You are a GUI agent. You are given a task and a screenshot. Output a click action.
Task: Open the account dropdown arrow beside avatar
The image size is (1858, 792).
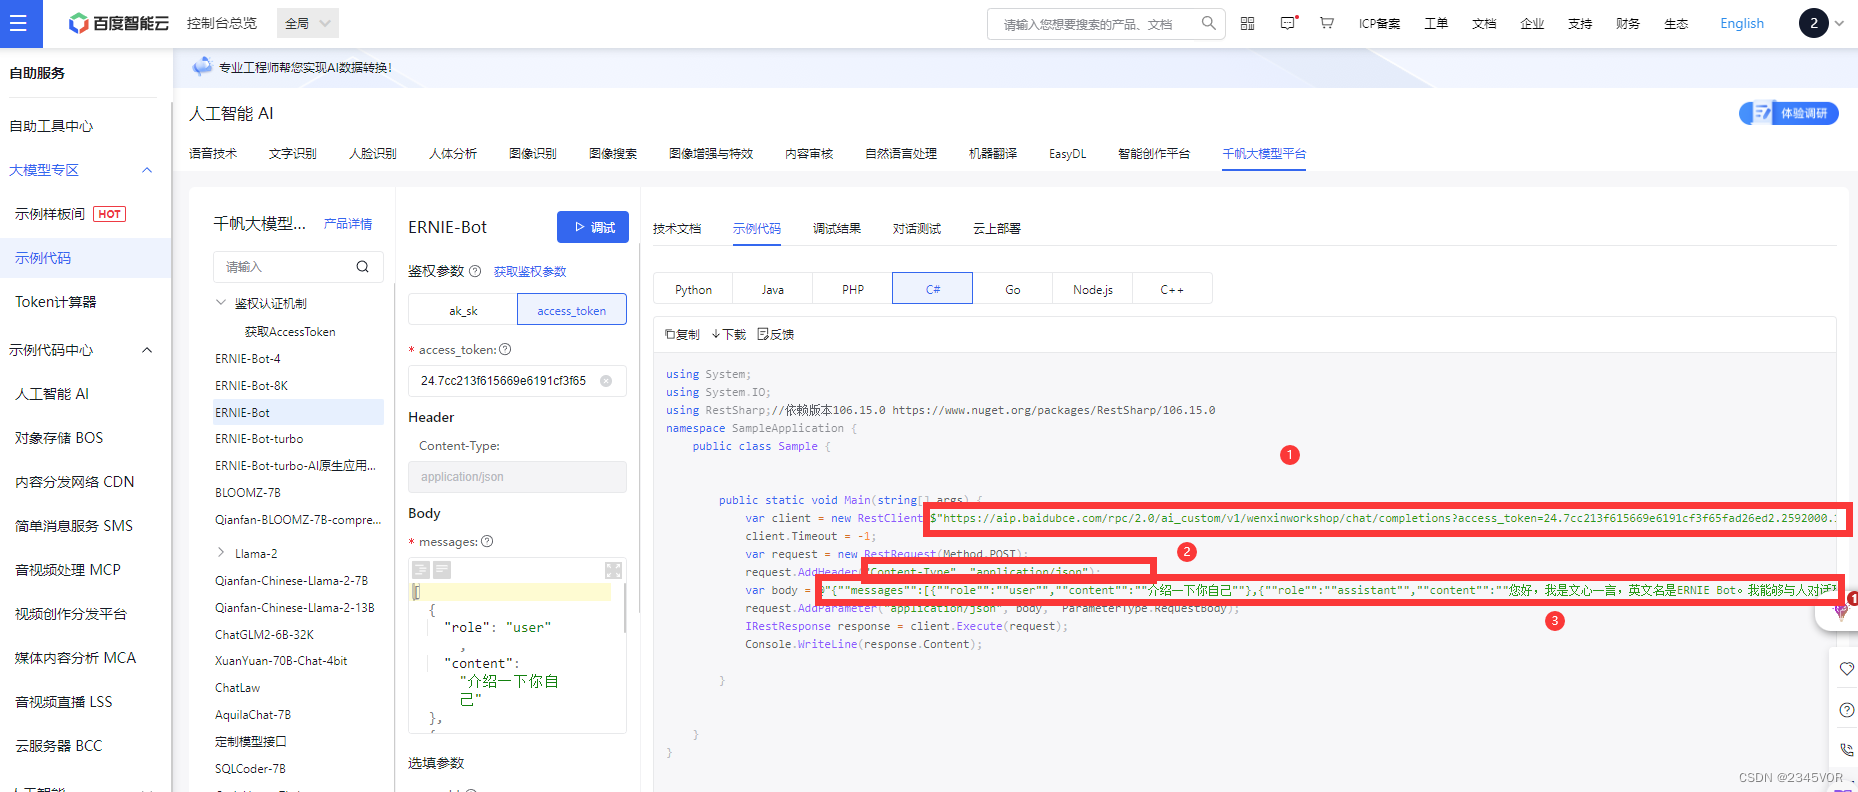(x=1839, y=23)
